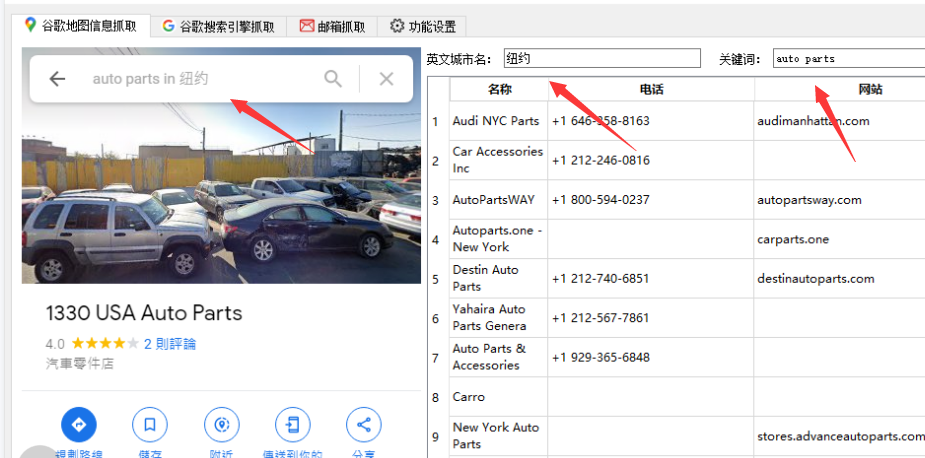
Task: Select the Auto Parts & Accessories cell
Action: [x=498, y=357]
